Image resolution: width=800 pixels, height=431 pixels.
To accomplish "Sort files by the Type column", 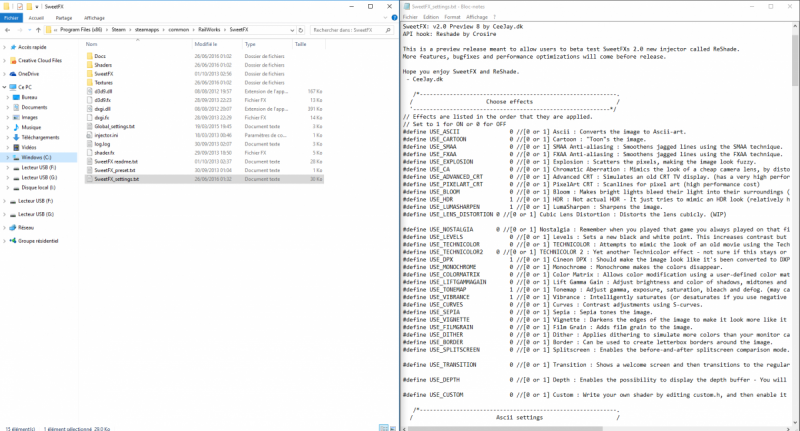I will click(x=250, y=44).
